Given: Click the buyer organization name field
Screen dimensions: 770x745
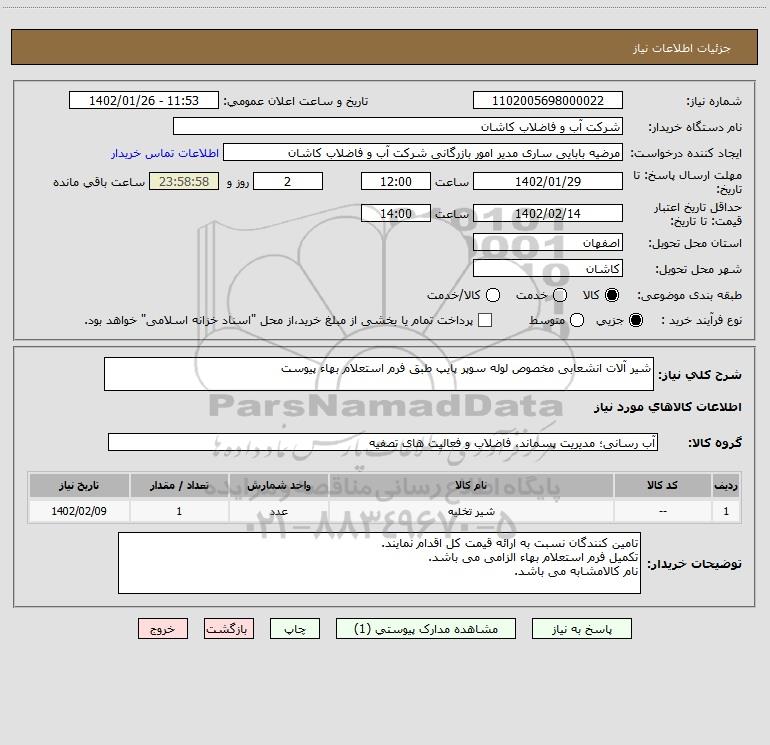Looking at the screenshot, I should [x=398, y=127].
